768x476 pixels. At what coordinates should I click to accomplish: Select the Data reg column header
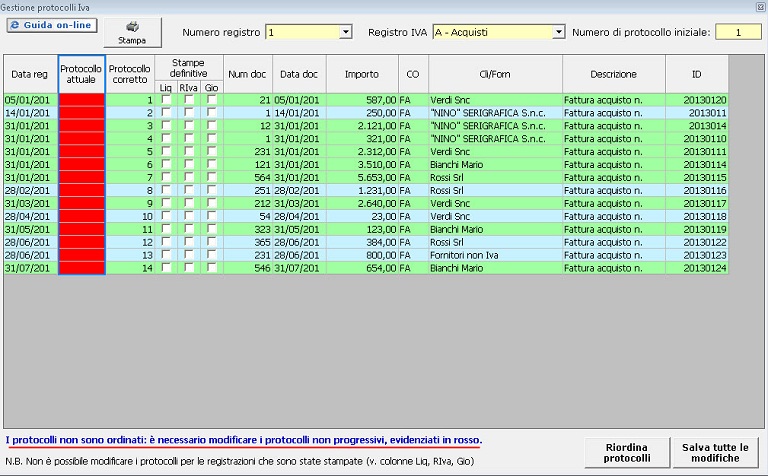pyautogui.click(x=29, y=74)
